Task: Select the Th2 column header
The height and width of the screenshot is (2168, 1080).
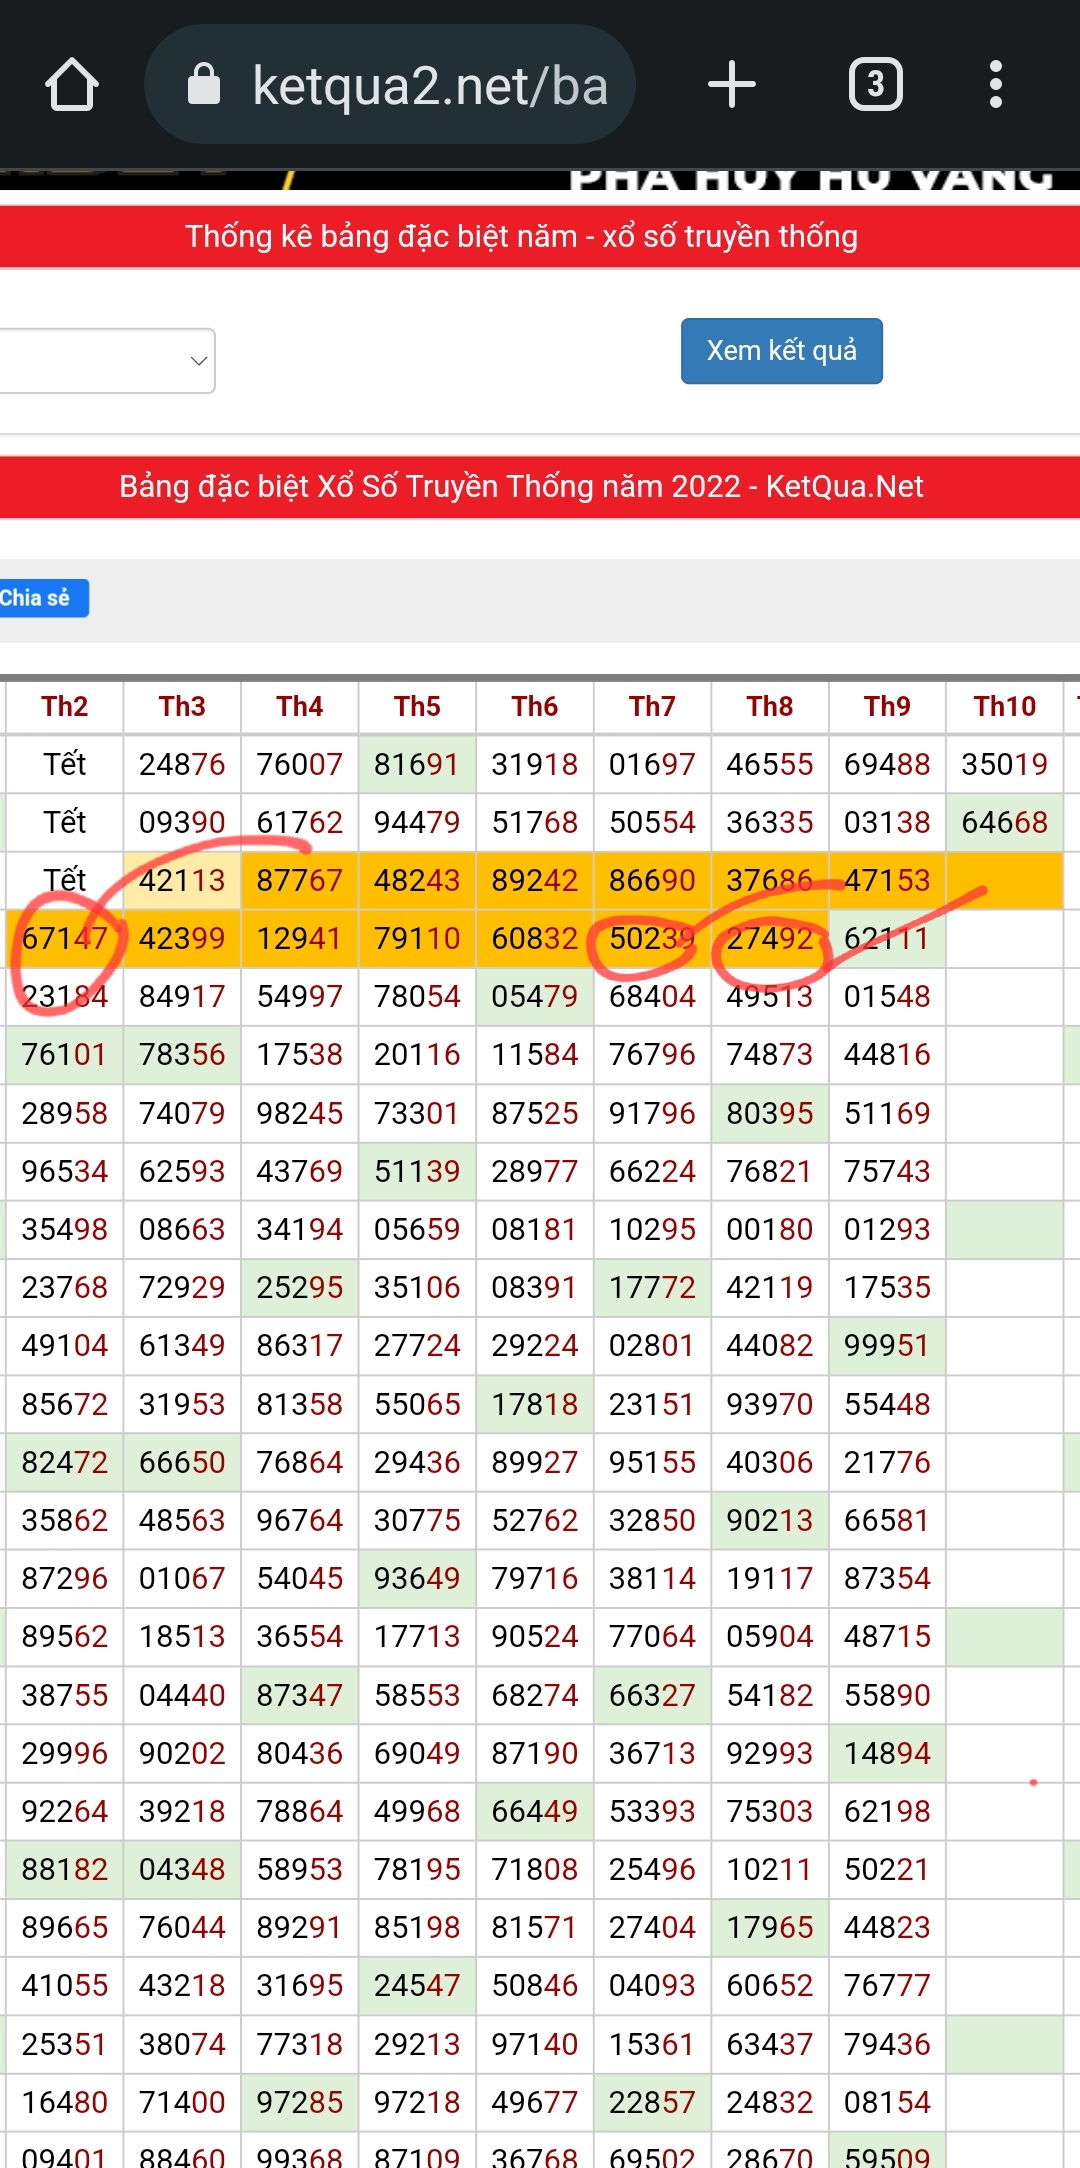Action: coord(65,706)
